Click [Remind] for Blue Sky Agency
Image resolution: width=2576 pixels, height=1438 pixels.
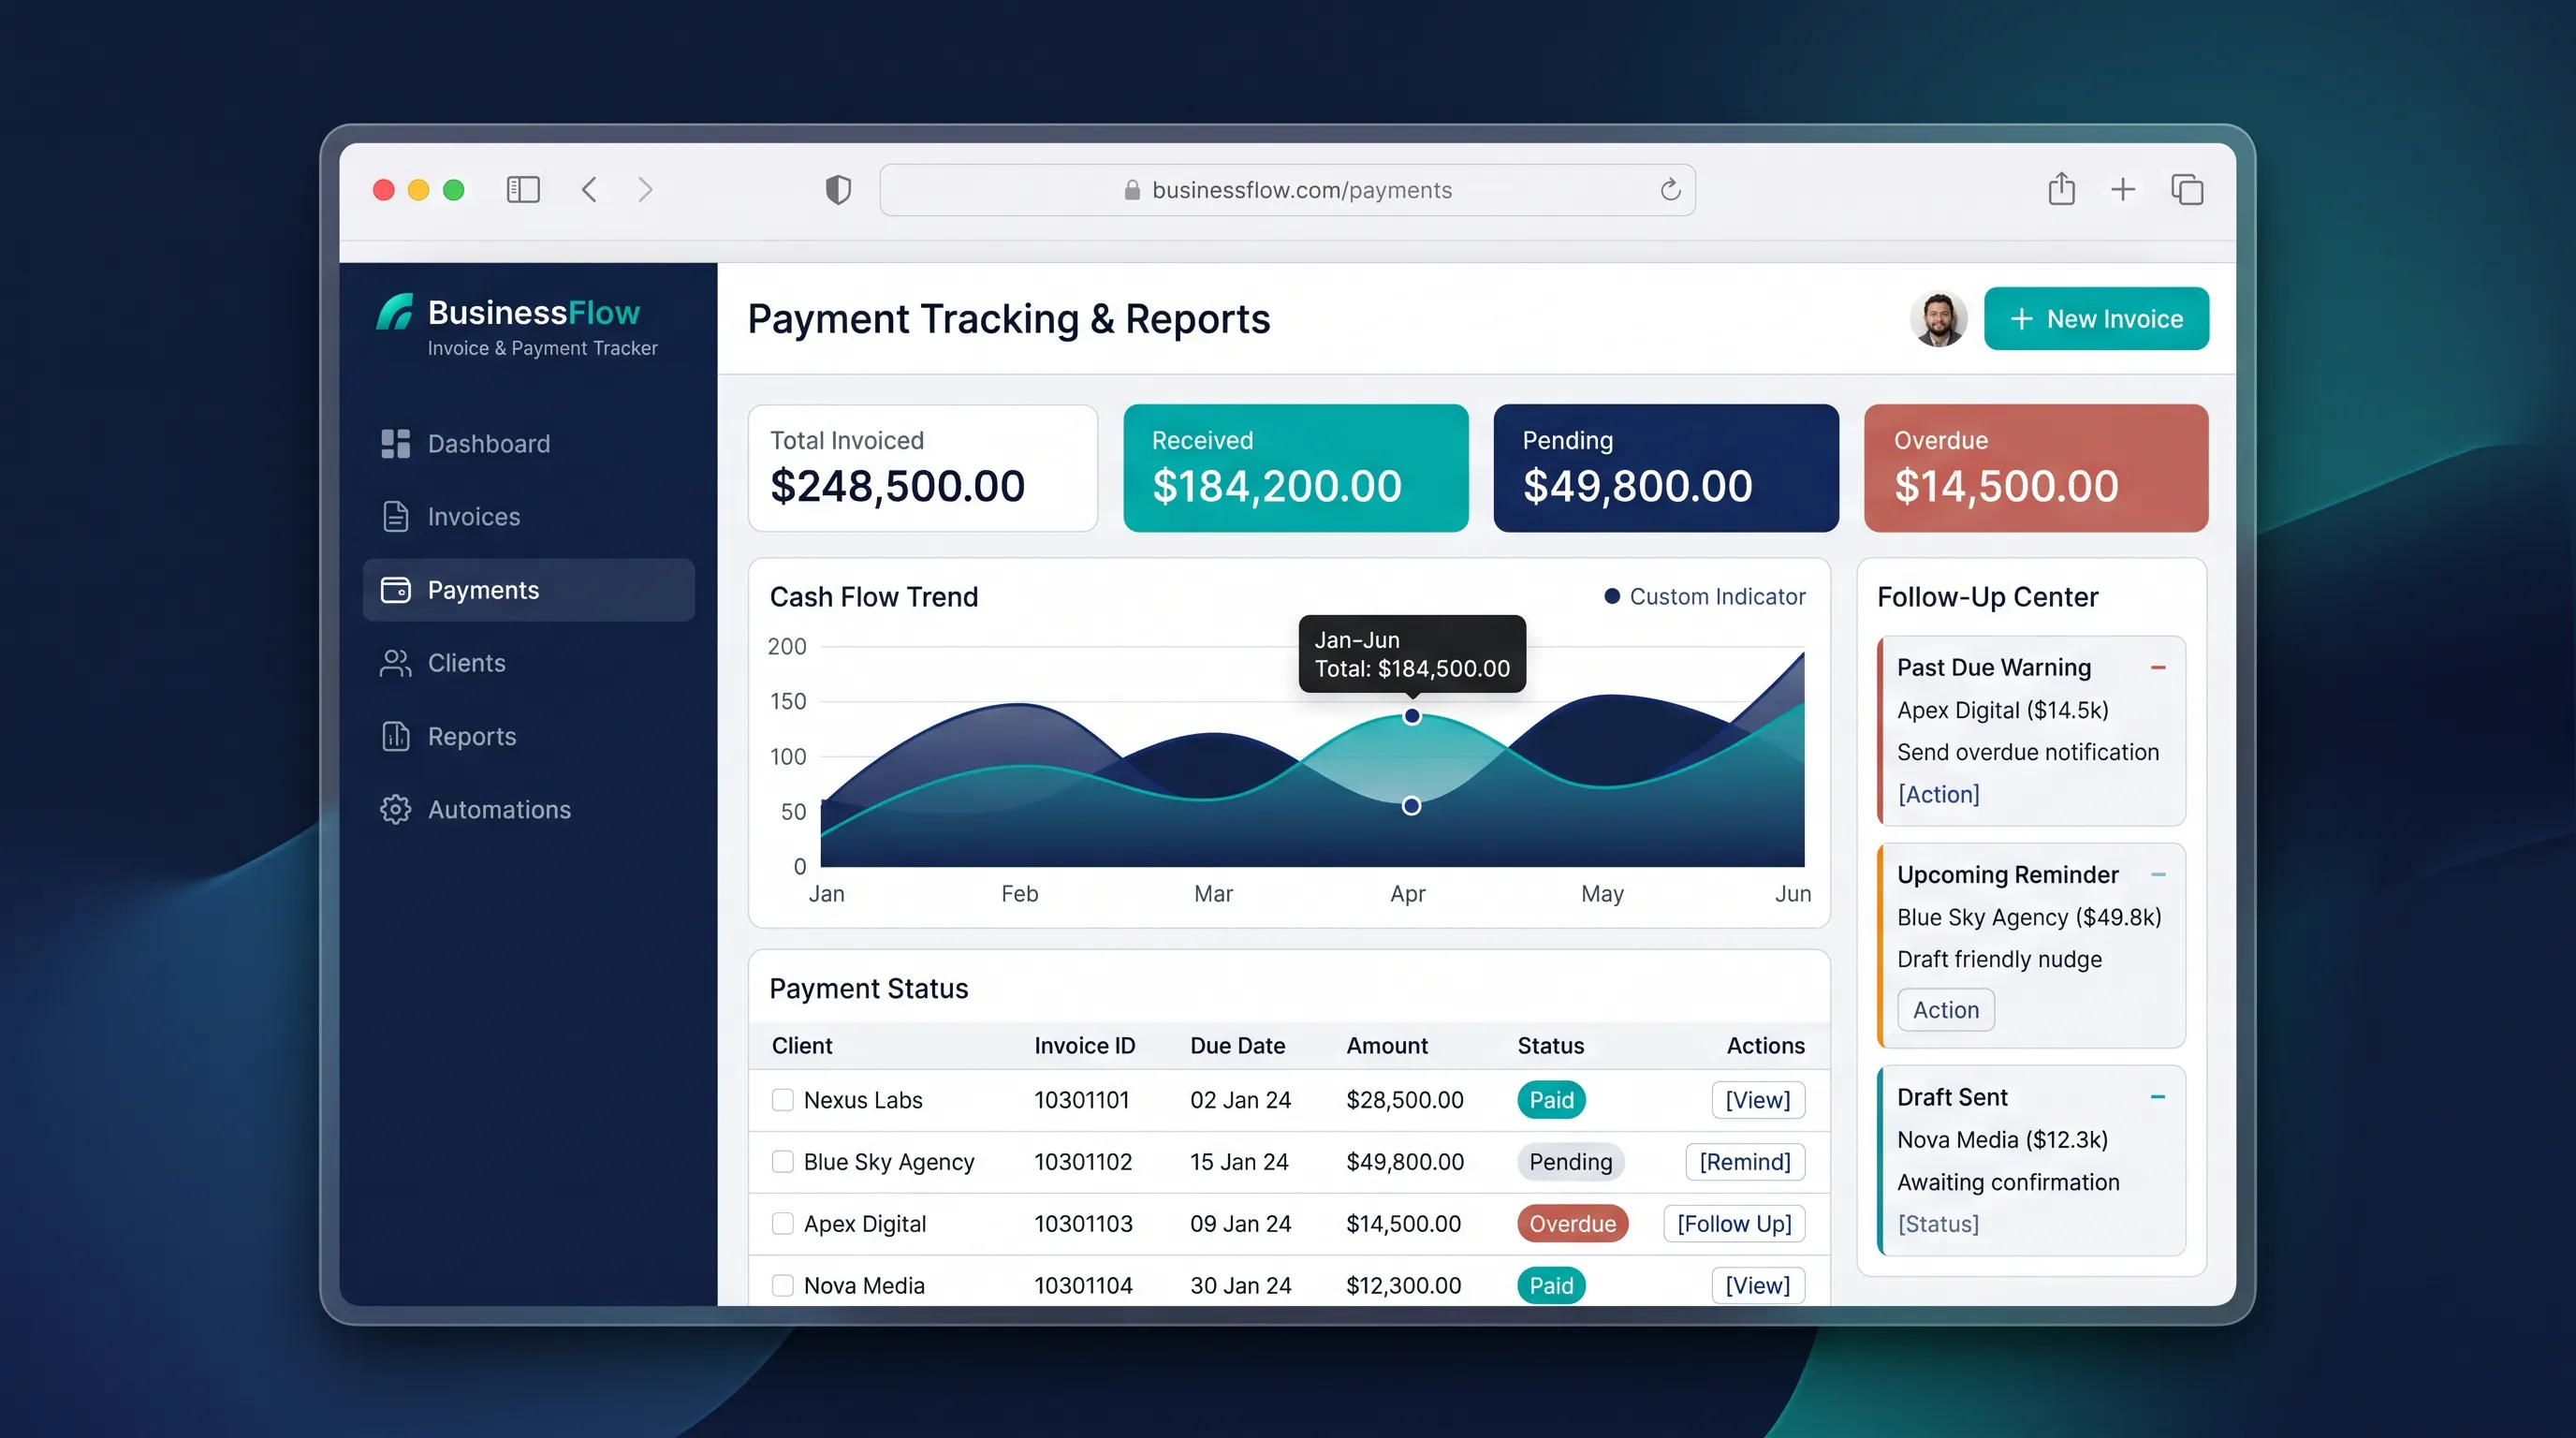(1744, 1162)
